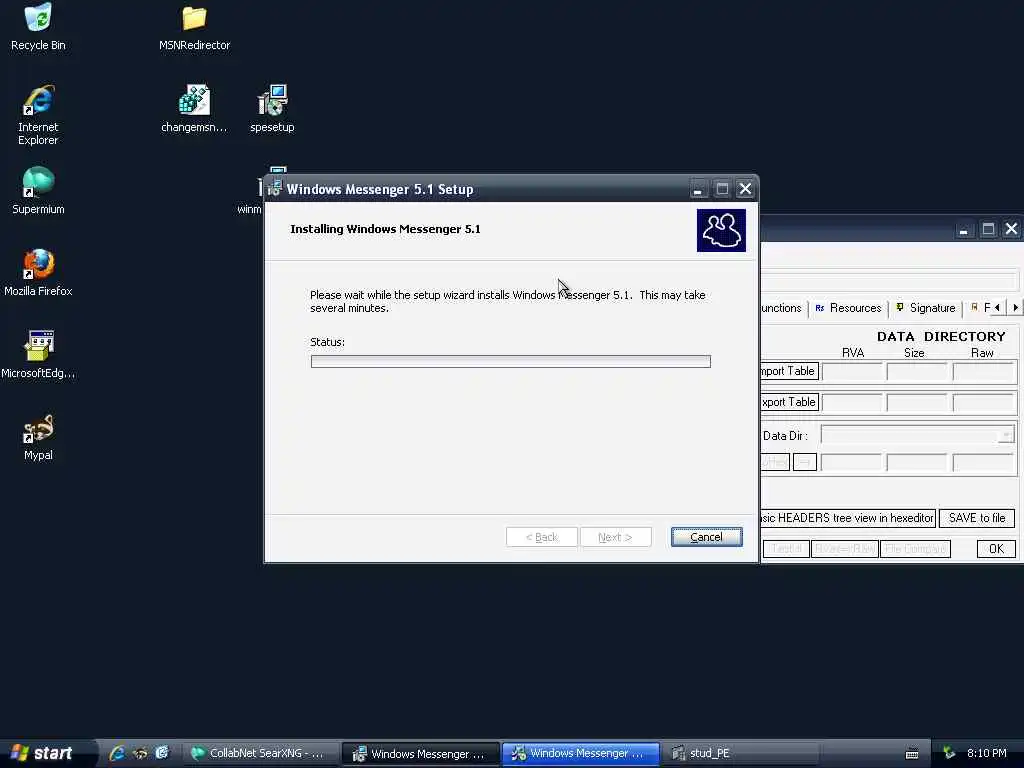
Task: Click the Import Table button in stud_PE
Action: tap(790, 371)
